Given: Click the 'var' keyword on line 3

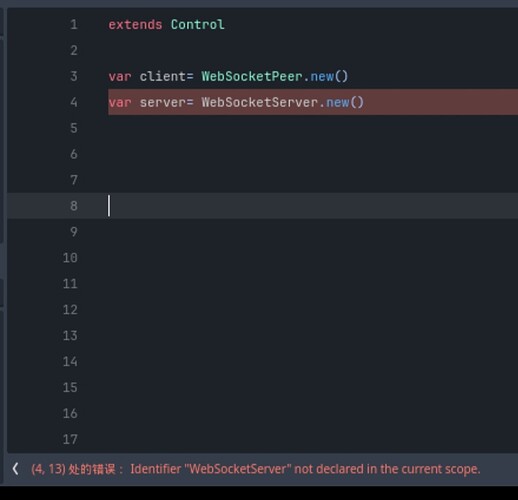Looking at the screenshot, I should point(120,77).
